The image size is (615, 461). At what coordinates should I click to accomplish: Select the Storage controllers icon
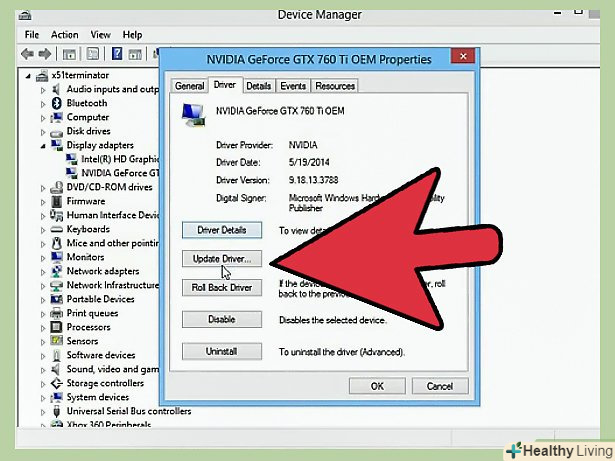[56, 383]
